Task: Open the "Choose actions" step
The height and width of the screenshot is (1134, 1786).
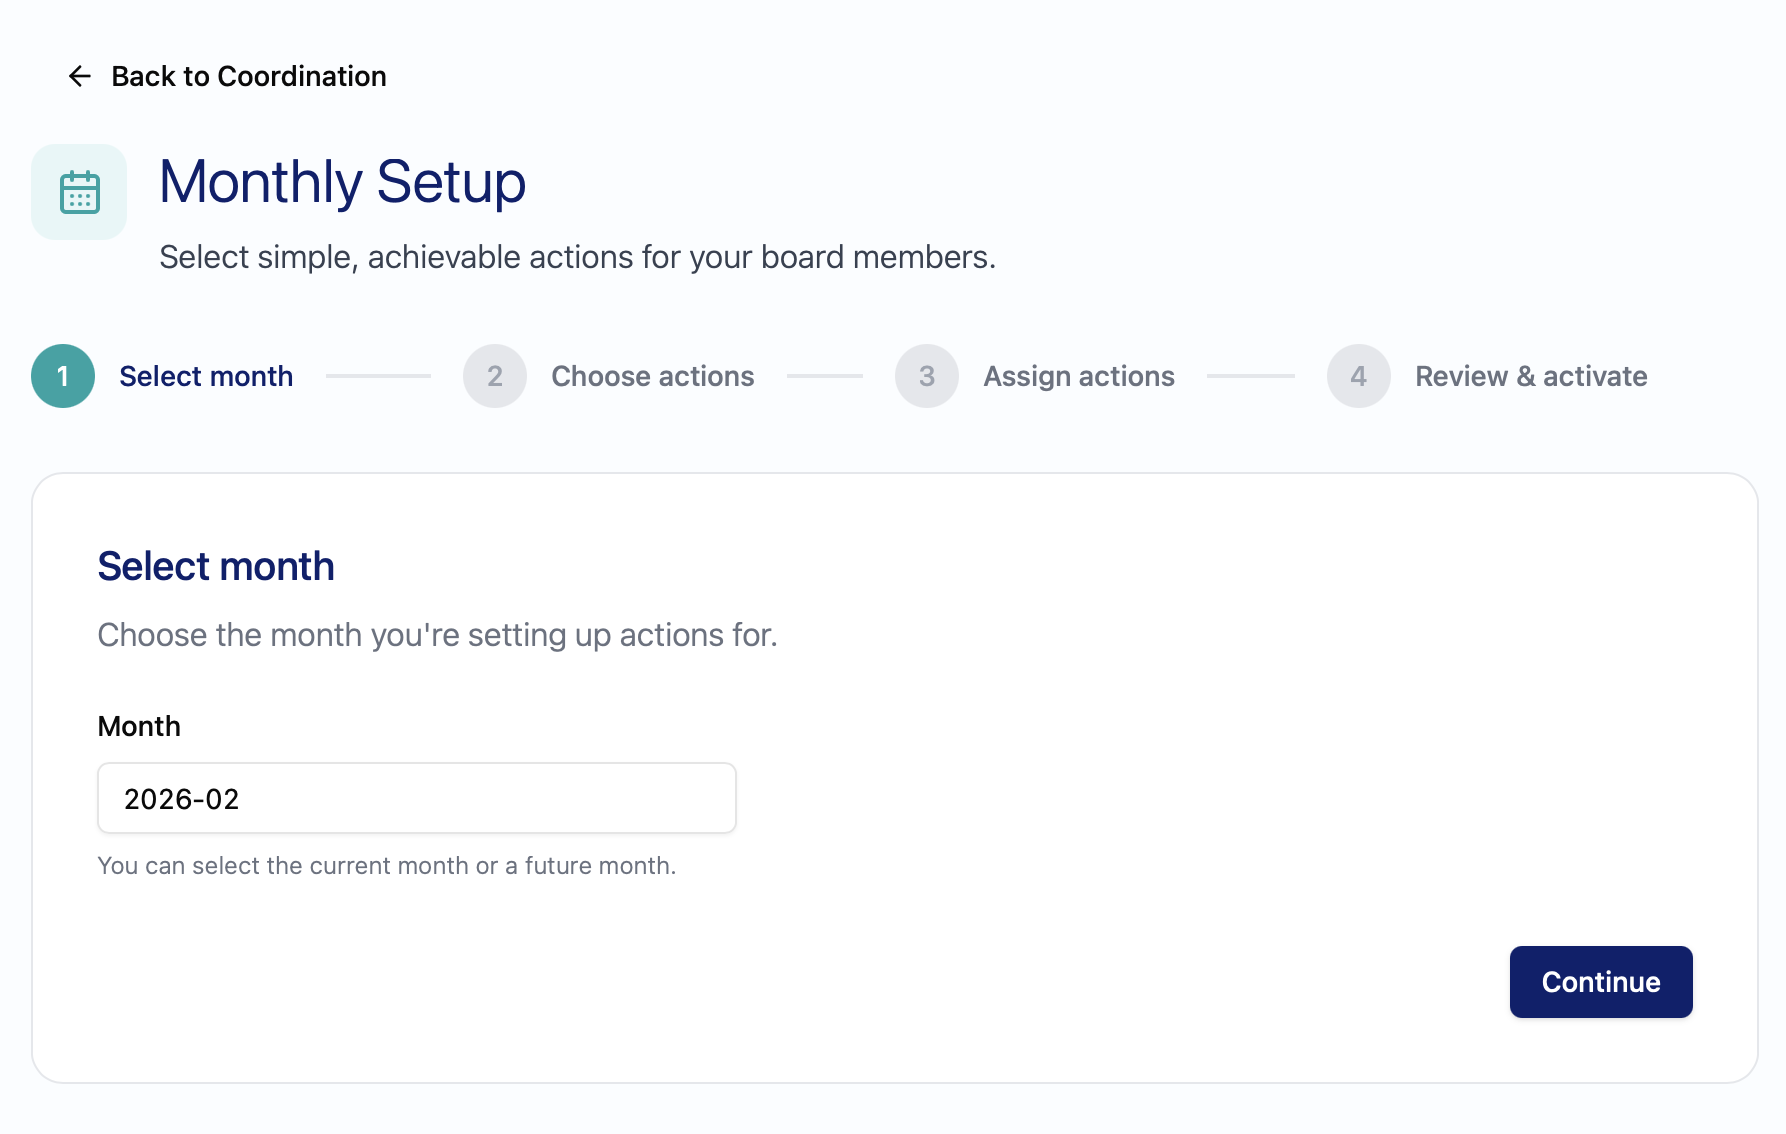Action: [653, 376]
